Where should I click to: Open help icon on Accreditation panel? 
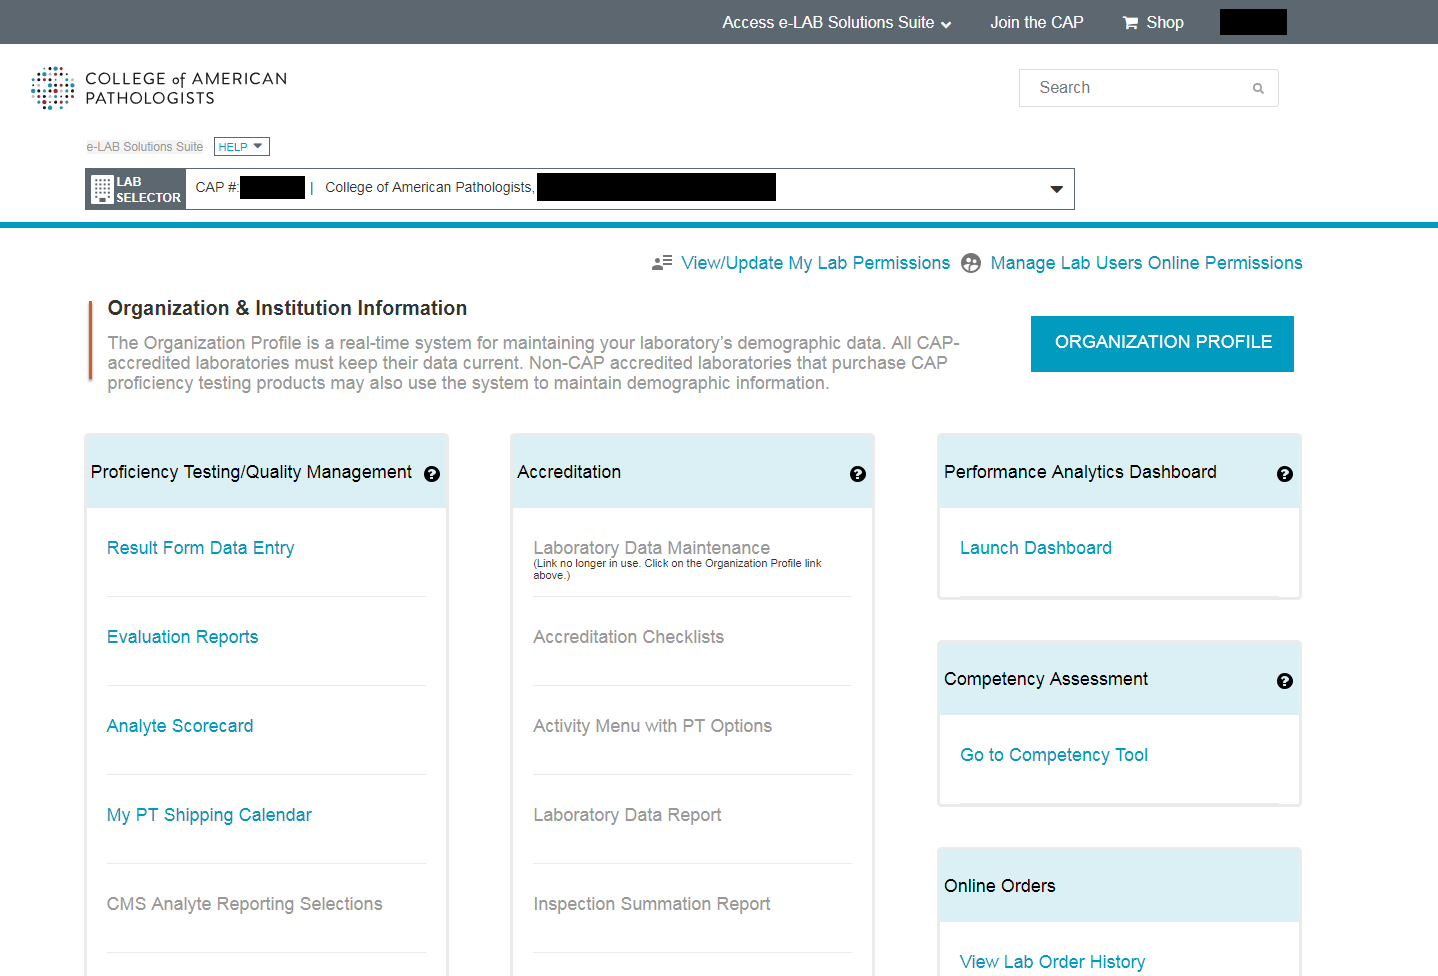(858, 474)
